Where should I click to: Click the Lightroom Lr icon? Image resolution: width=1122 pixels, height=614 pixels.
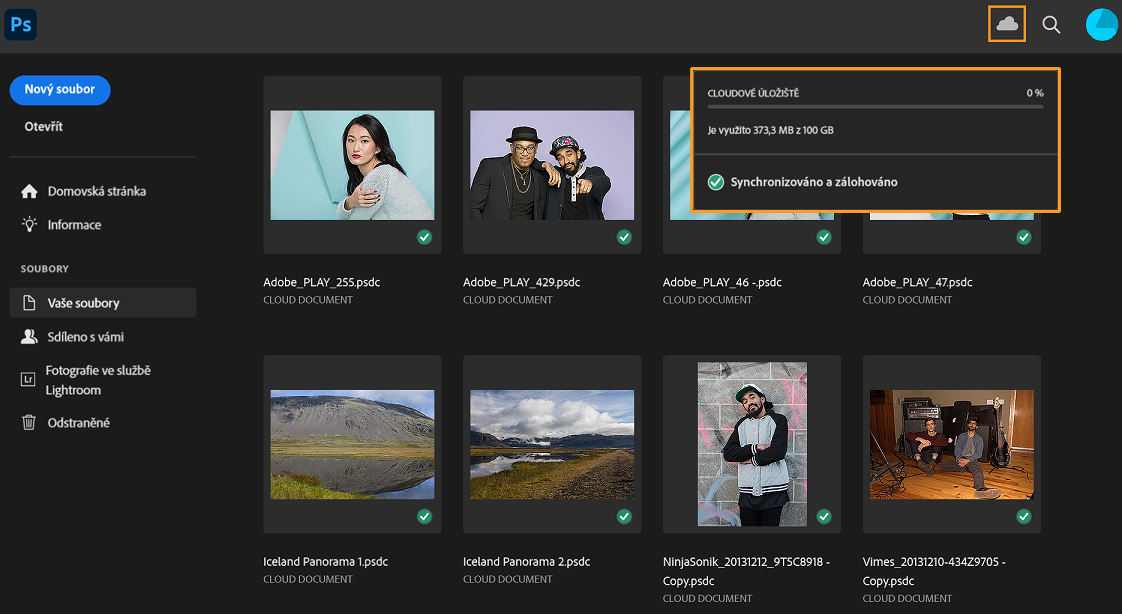click(29, 380)
